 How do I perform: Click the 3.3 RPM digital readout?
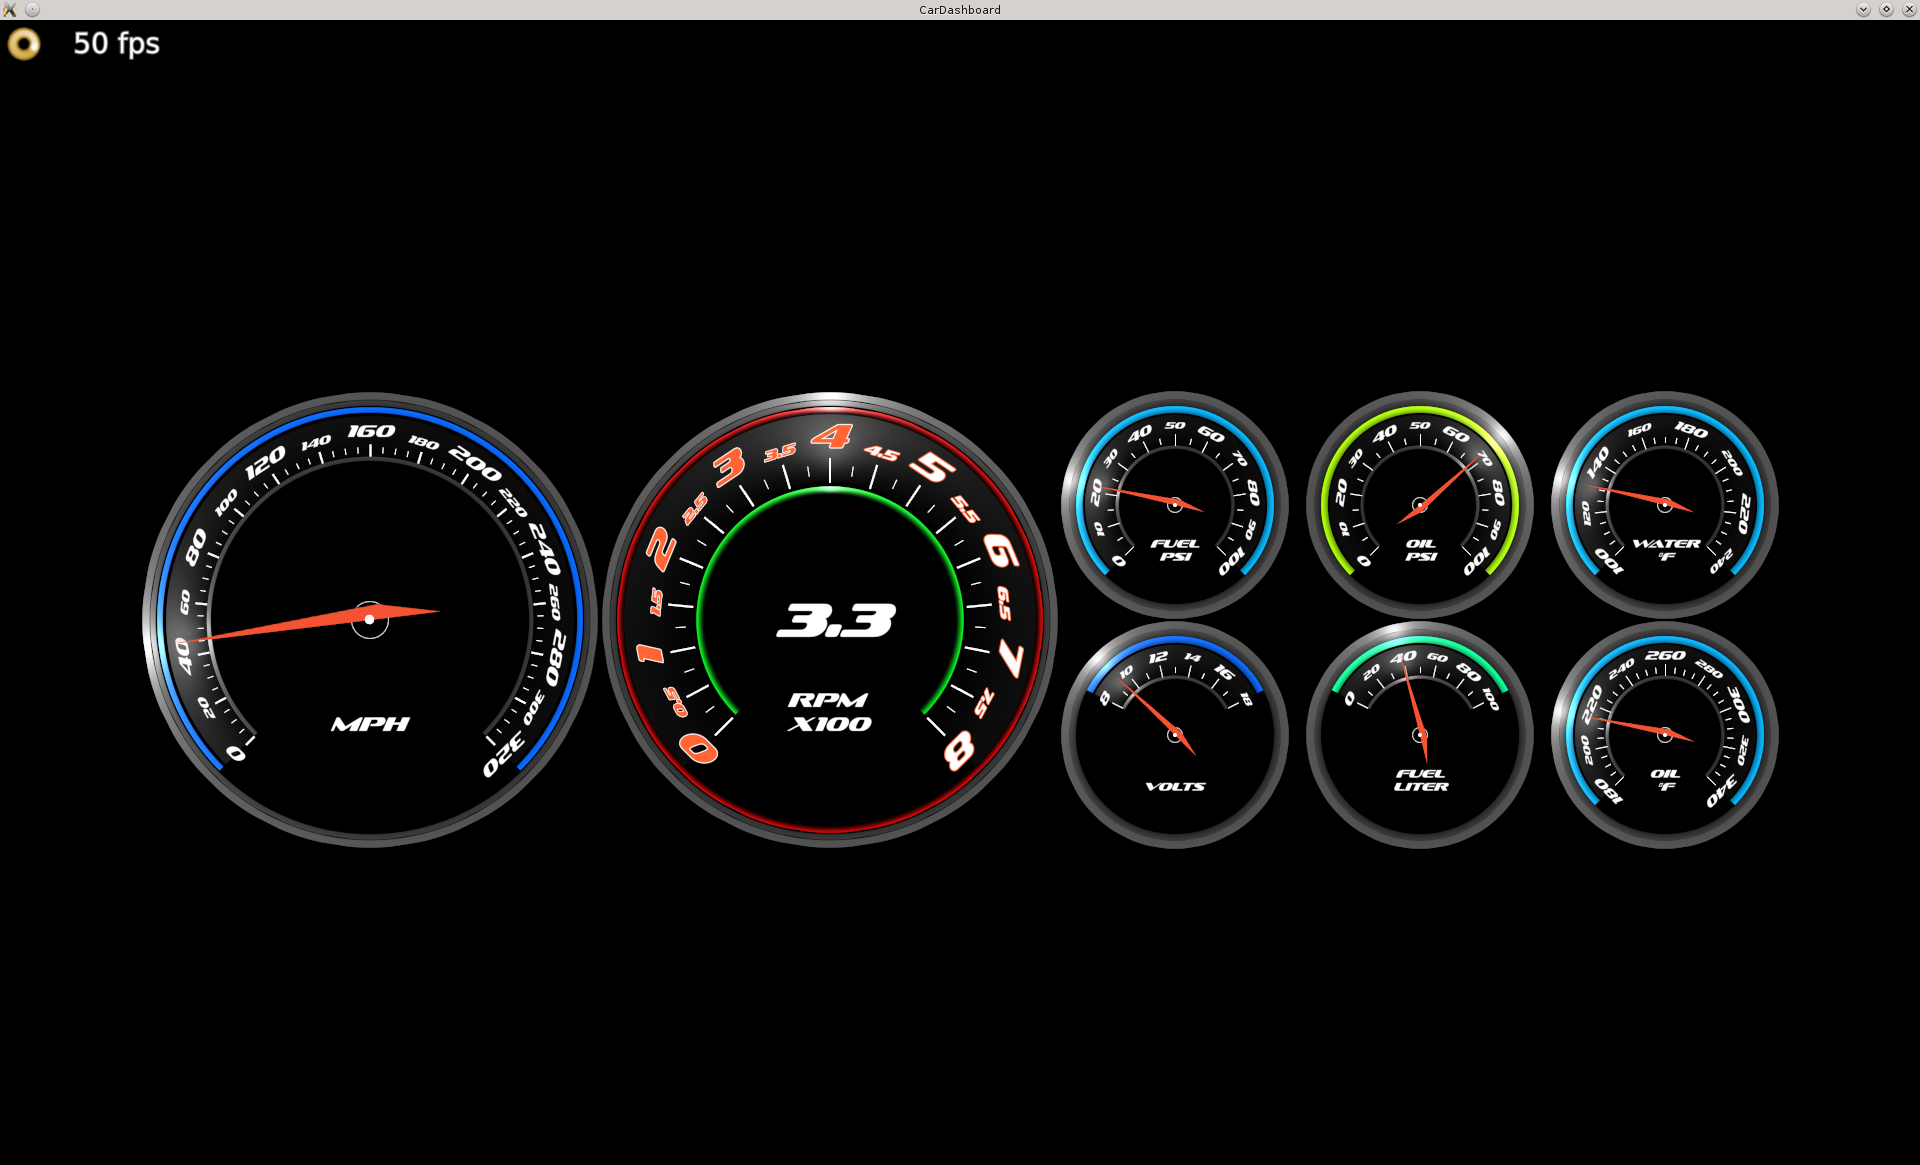click(836, 620)
